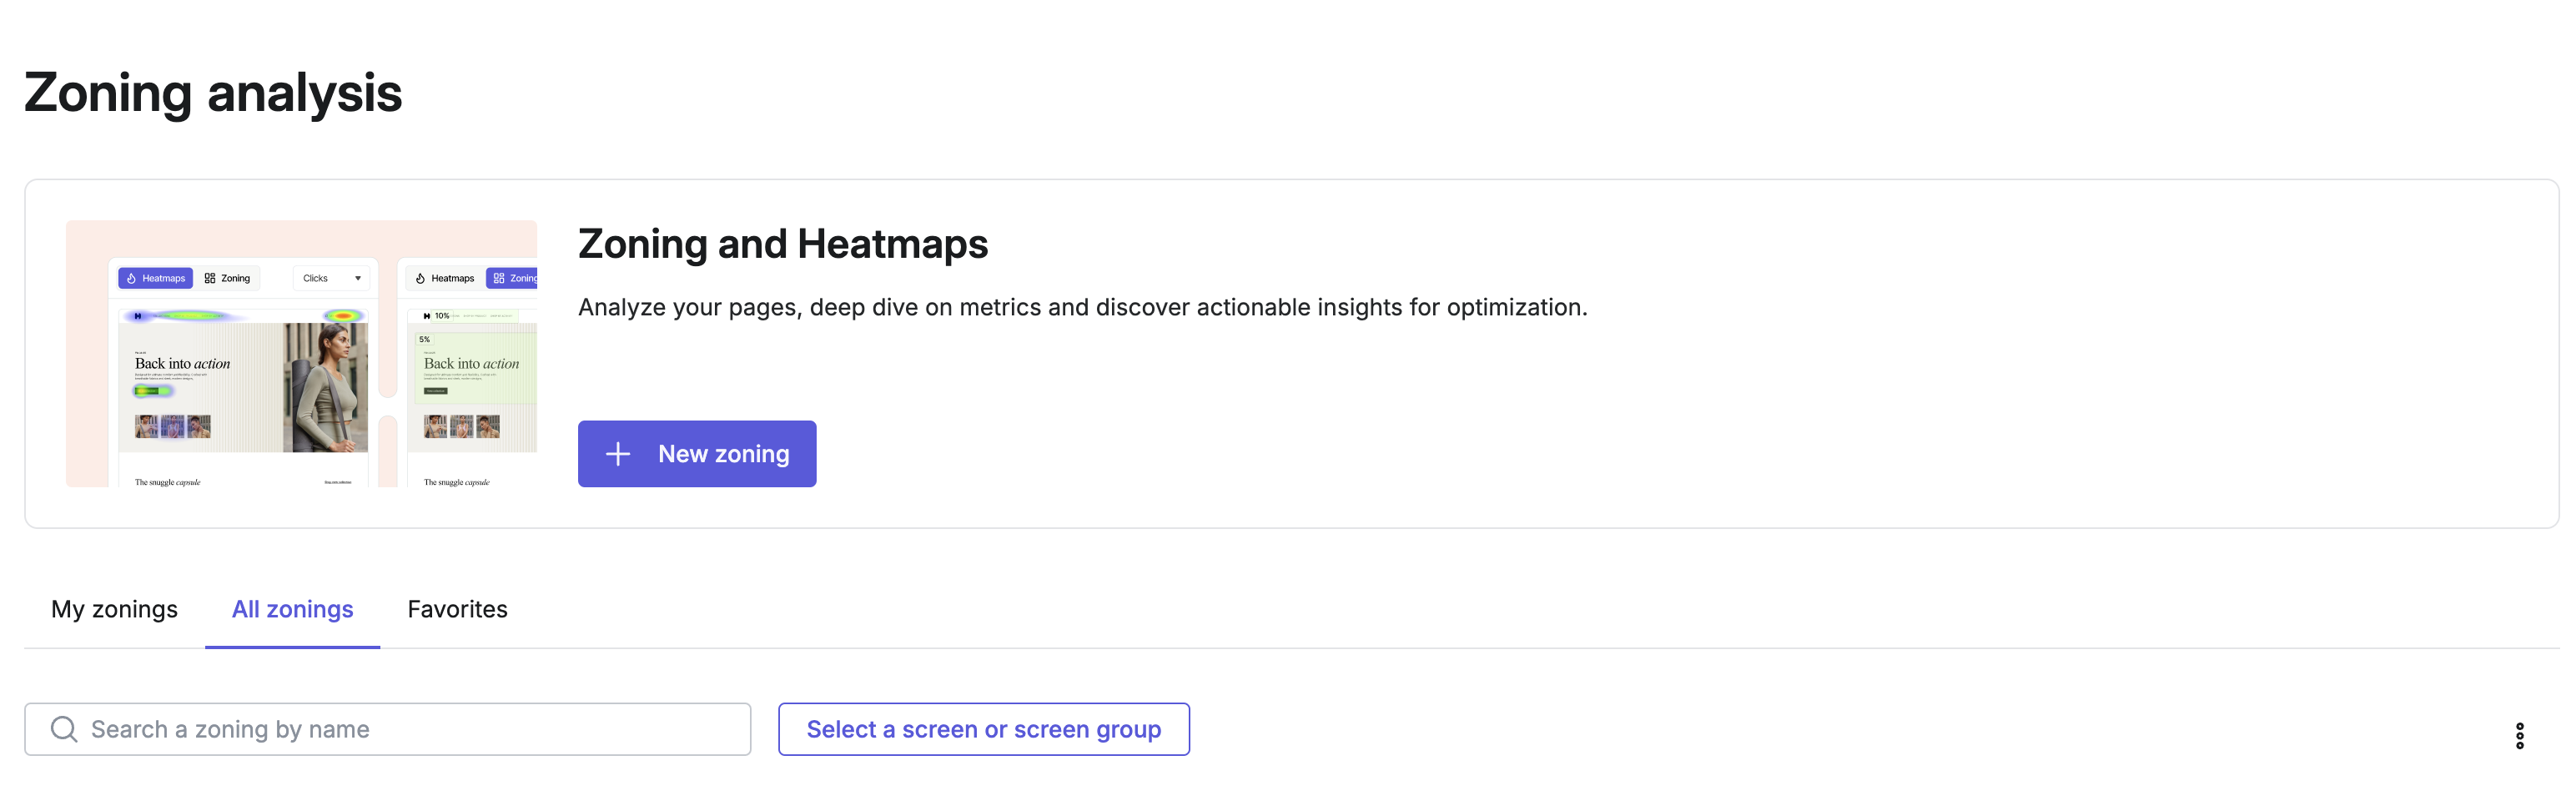This screenshot has height=806, width=2576.
Task: Click the Clicks dropdown arrow
Action: [x=358, y=278]
